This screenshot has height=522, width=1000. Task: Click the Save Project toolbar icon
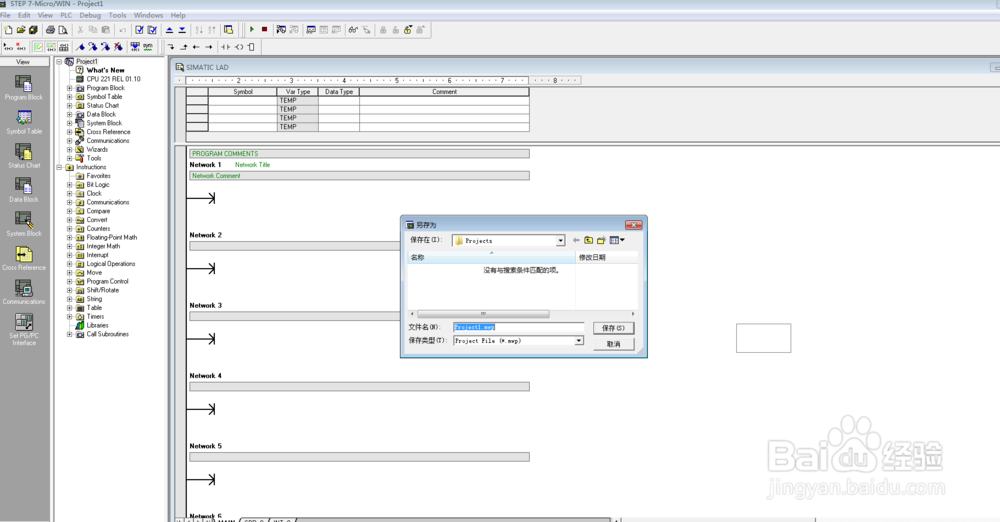pyautogui.click(x=33, y=30)
